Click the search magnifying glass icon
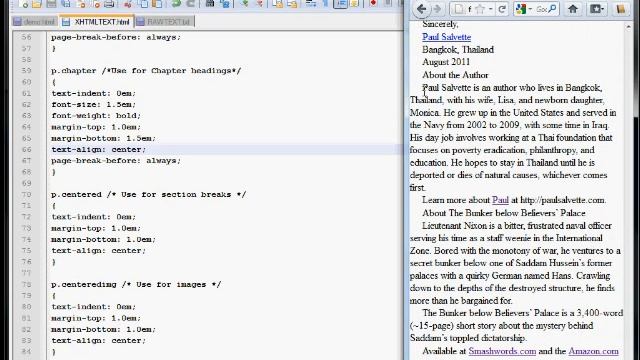Viewport: 640px width, 360px height. (553, 9)
